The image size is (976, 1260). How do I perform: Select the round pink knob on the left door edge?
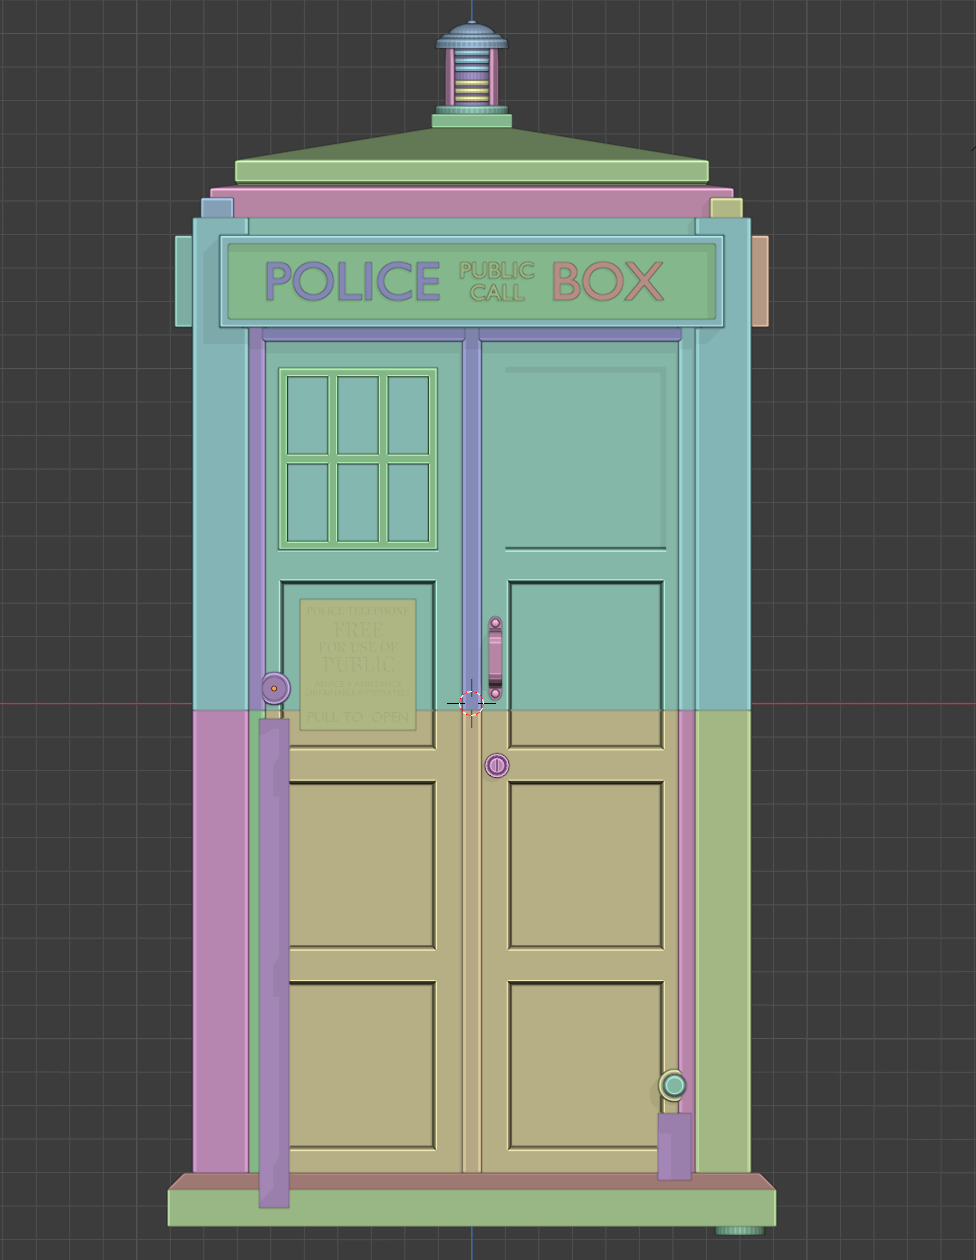pyautogui.click(x=275, y=688)
